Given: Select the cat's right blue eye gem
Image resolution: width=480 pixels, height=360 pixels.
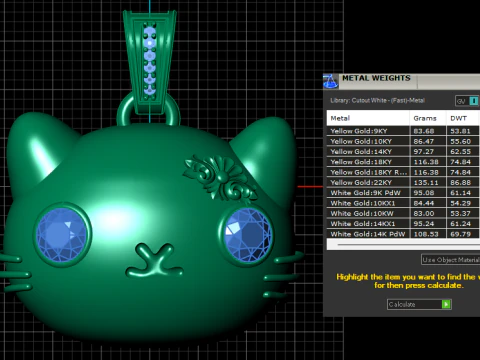Looking at the screenshot, I should click(x=248, y=234).
